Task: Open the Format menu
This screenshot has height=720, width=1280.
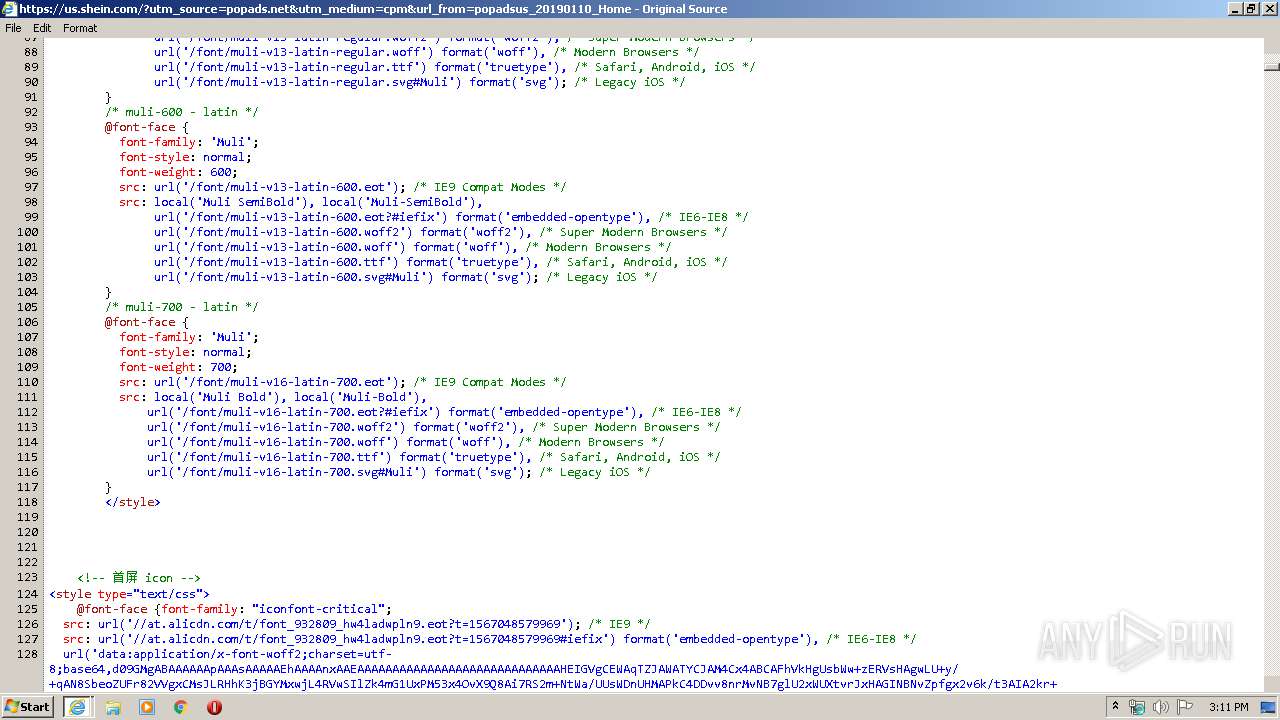Action: click(80, 28)
